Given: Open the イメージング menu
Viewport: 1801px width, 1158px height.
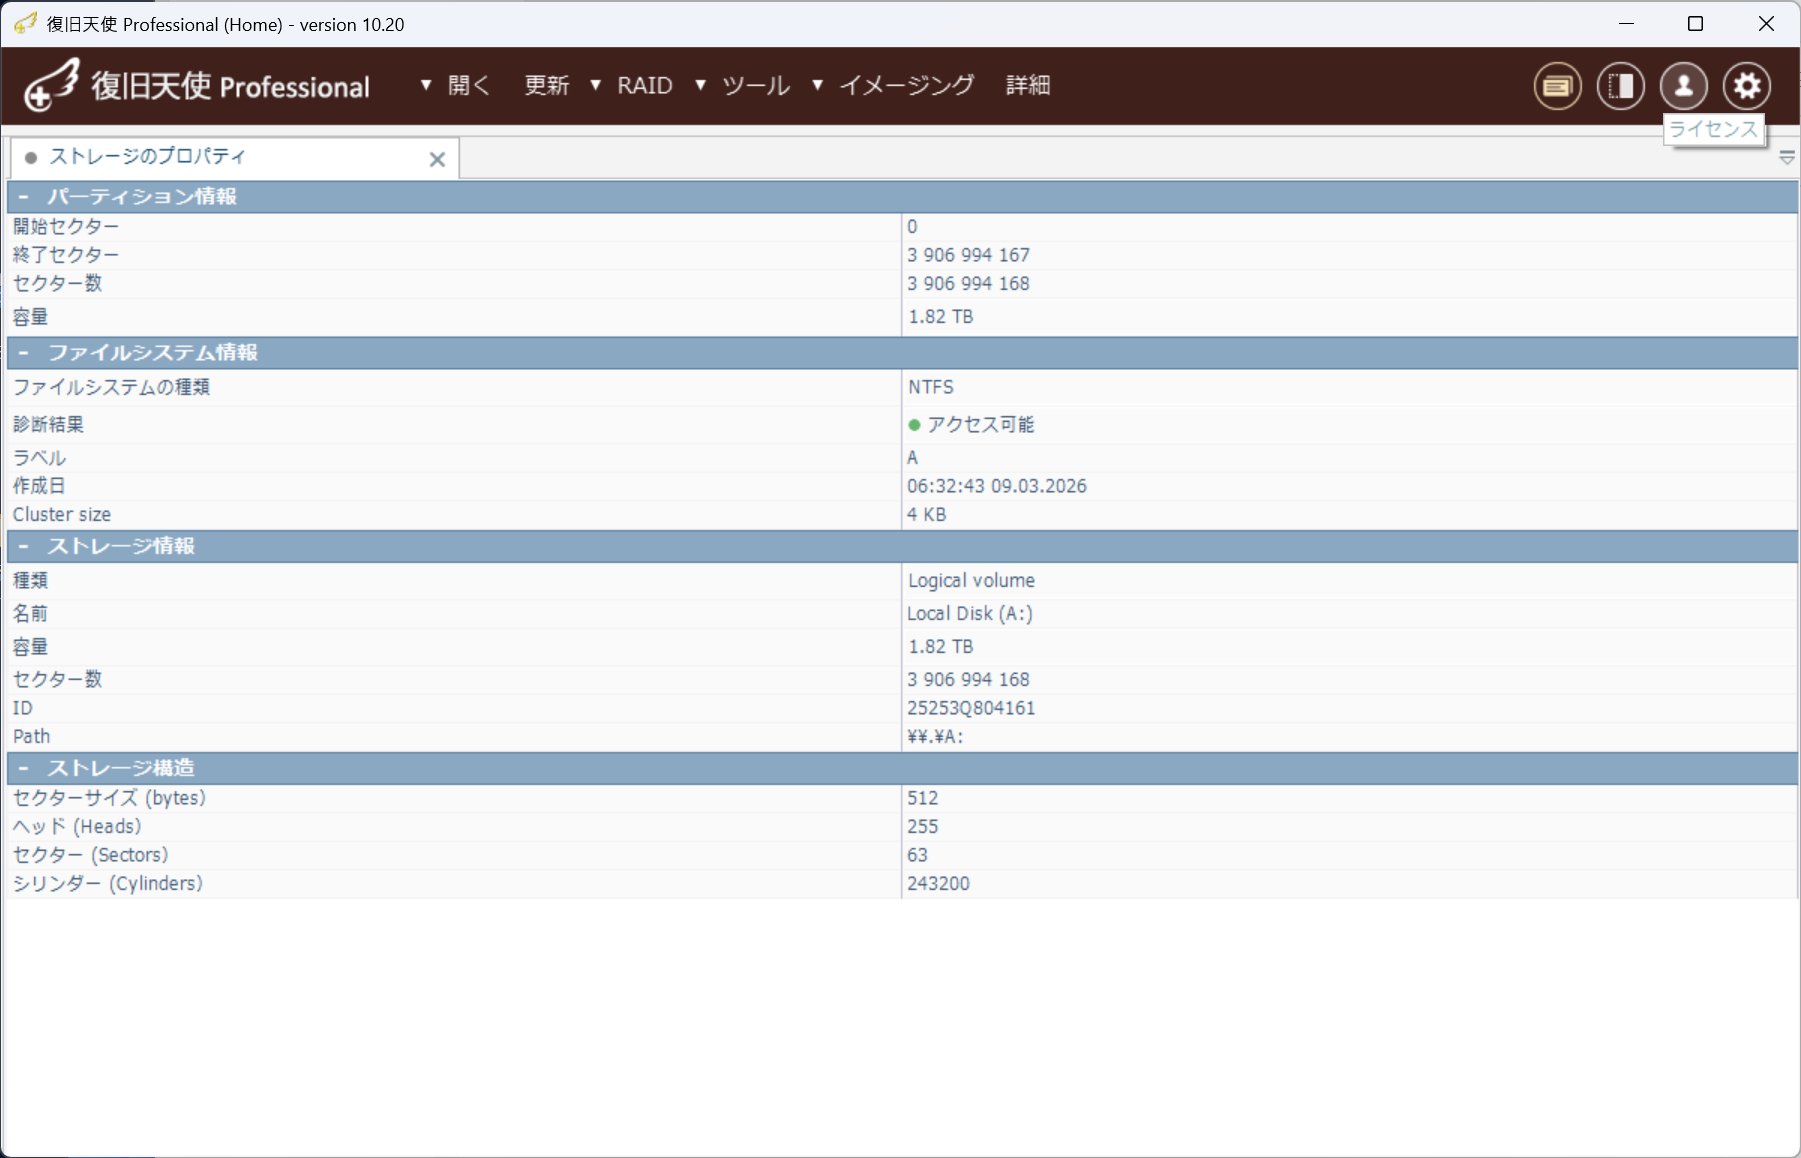Looking at the screenshot, I should [x=906, y=86].
